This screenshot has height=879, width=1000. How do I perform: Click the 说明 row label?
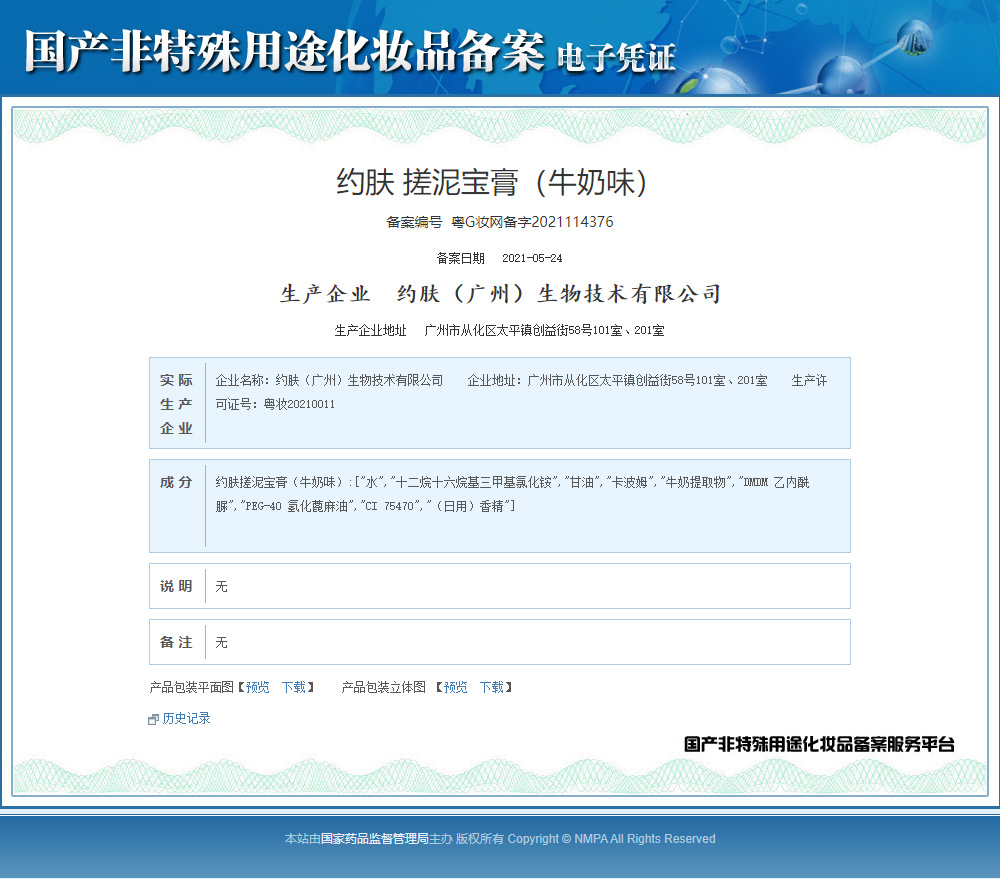tap(176, 586)
